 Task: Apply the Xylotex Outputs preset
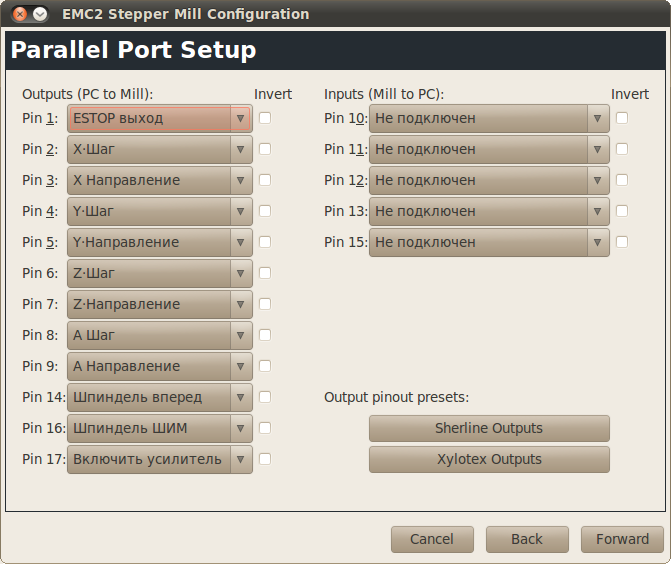click(x=489, y=459)
